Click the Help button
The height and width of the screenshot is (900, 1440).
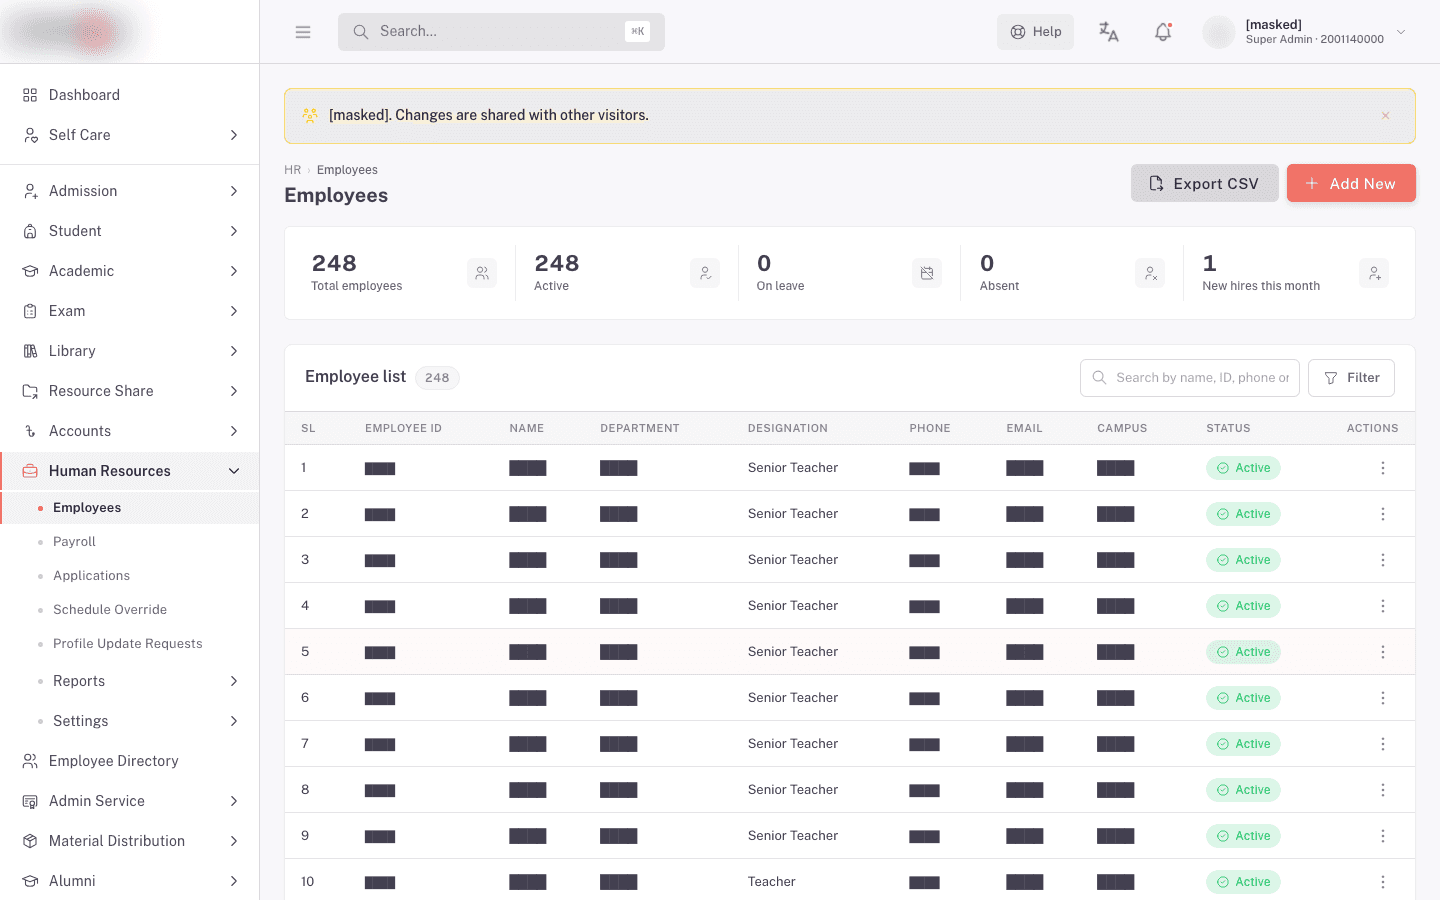tap(1035, 32)
